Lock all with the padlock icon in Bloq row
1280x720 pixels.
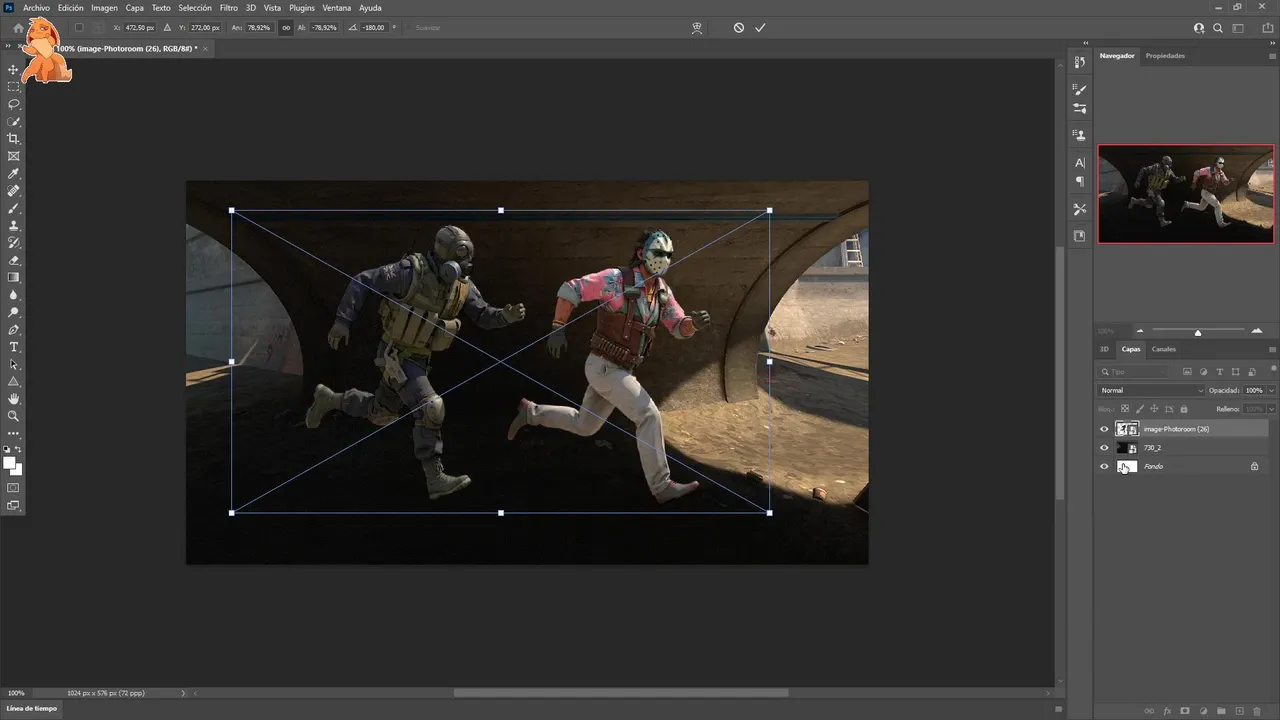pyautogui.click(x=1184, y=409)
